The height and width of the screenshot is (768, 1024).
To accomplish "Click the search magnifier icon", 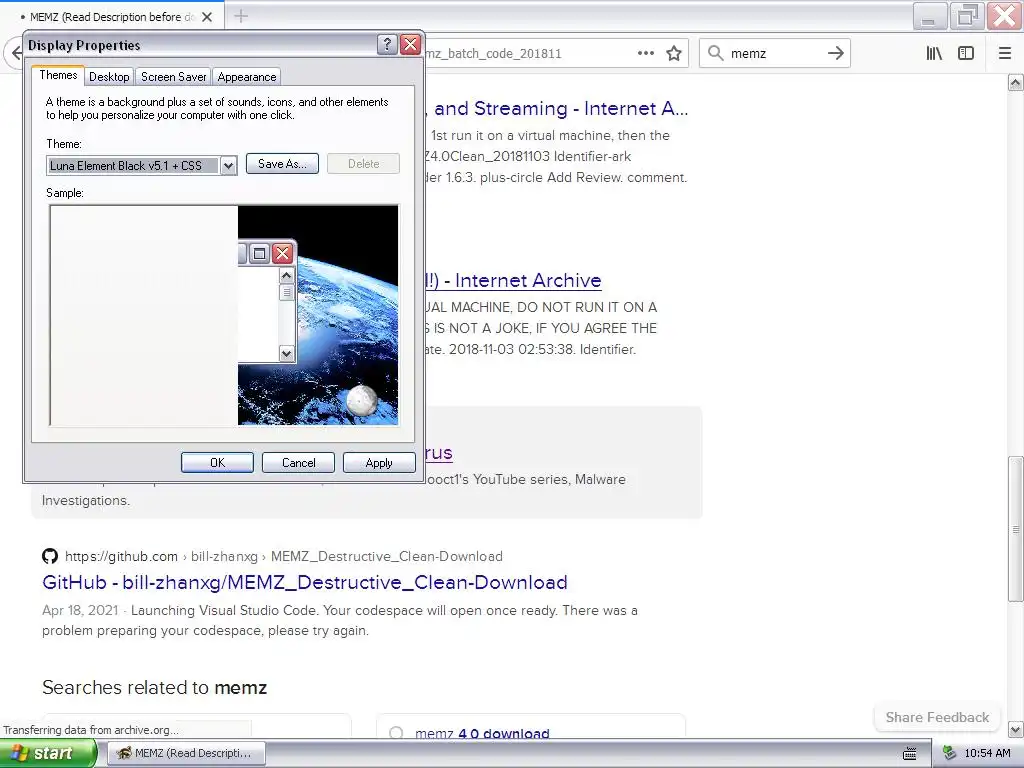I will [x=716, y=53].
